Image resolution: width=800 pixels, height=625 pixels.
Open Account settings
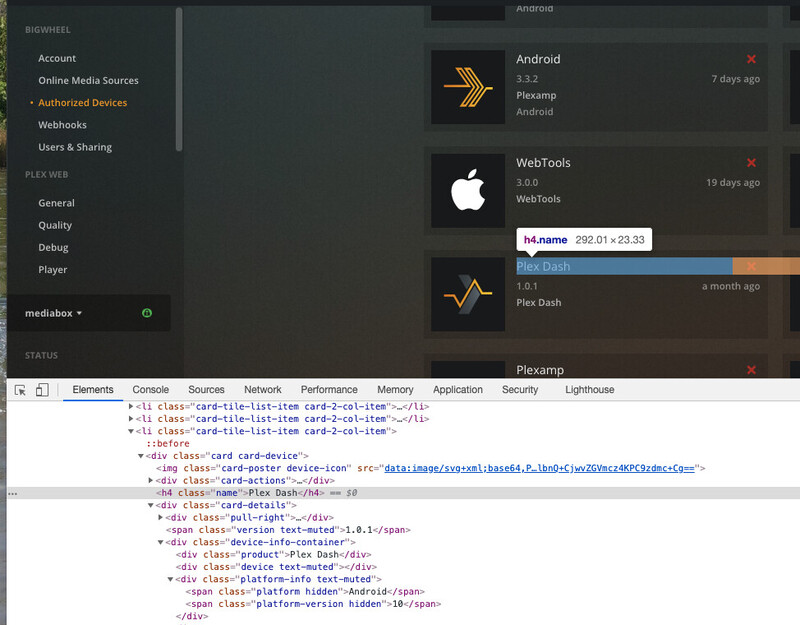click(x=57, y=58)
